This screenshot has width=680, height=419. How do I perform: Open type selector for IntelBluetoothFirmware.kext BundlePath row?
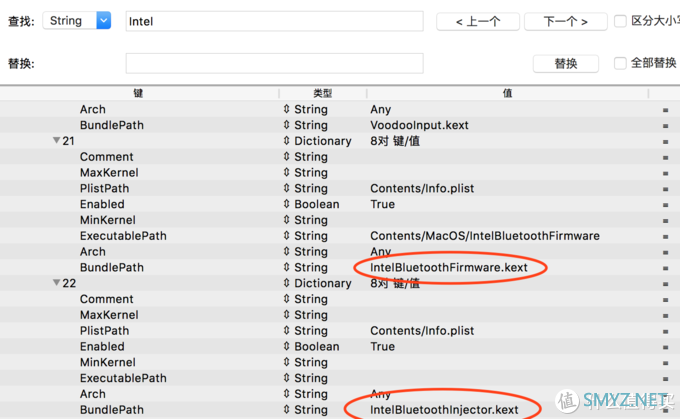click(x=286, y=267)
